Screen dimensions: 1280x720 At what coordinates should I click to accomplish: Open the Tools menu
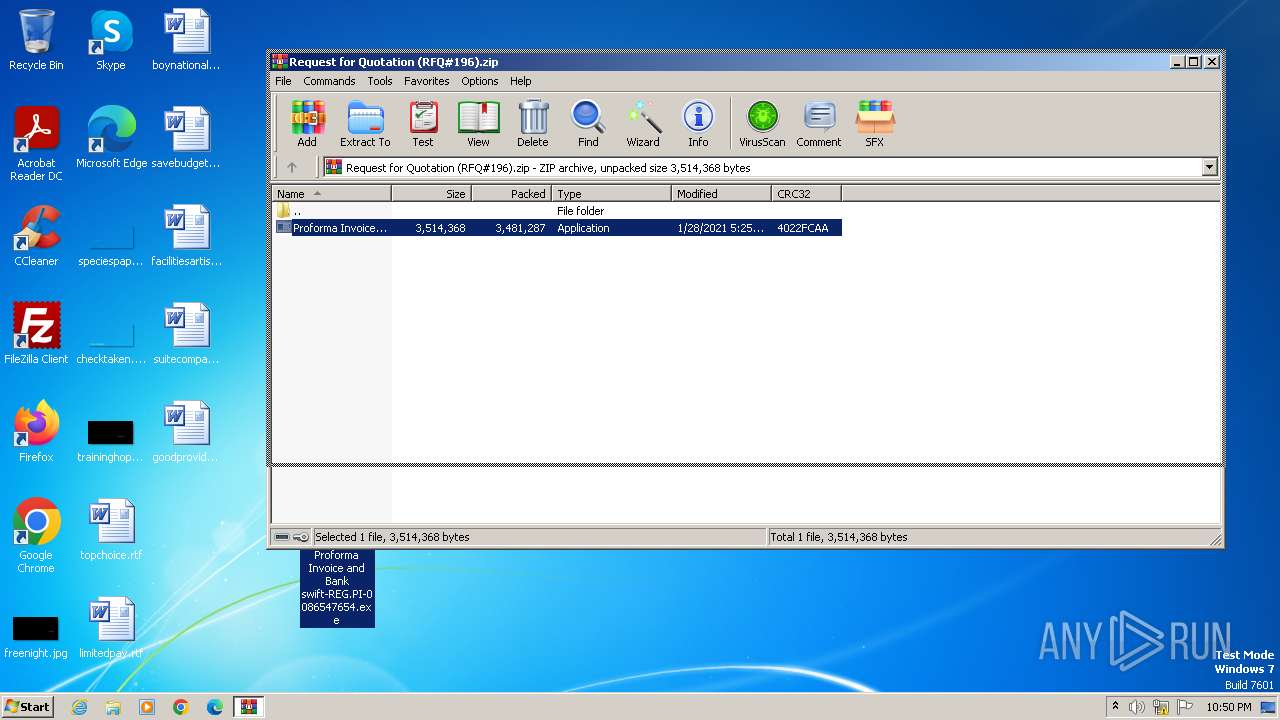[x=380, y=81]
